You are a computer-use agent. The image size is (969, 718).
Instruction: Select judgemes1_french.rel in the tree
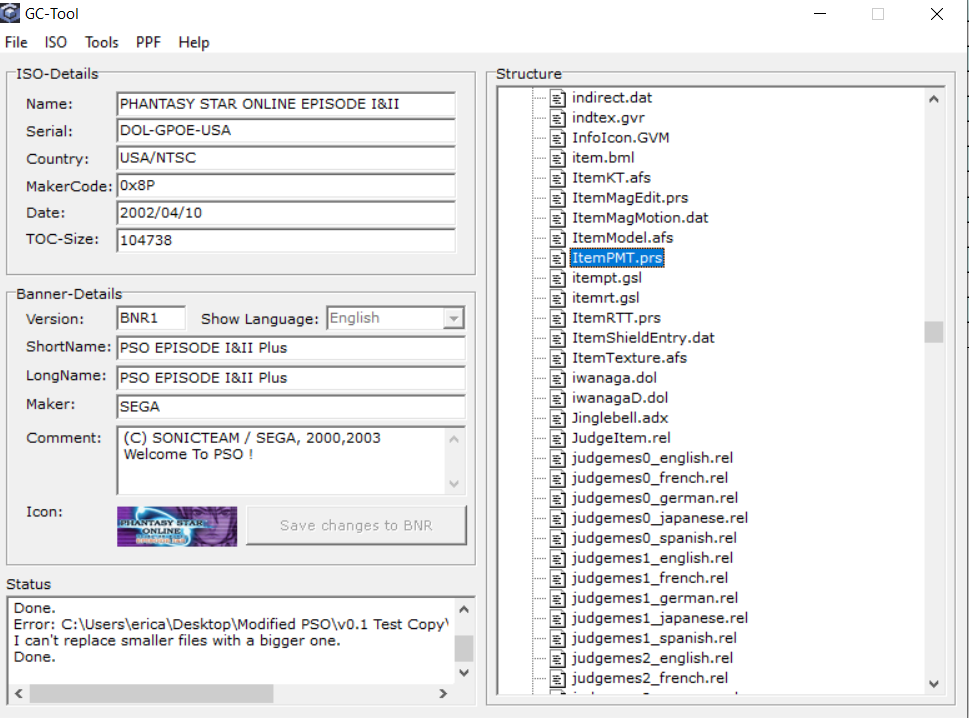pos(650,578)
